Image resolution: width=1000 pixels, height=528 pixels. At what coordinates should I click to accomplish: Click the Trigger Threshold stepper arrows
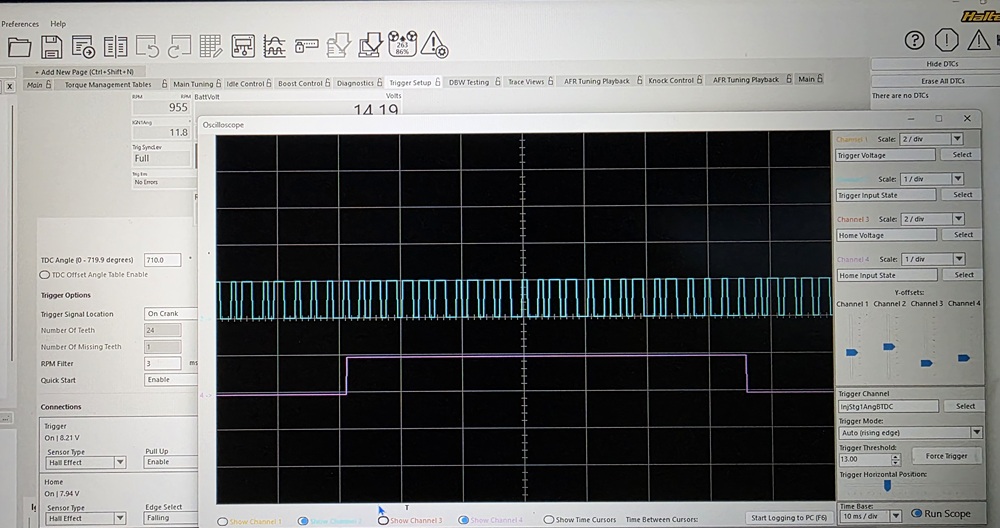pos(896,459)
